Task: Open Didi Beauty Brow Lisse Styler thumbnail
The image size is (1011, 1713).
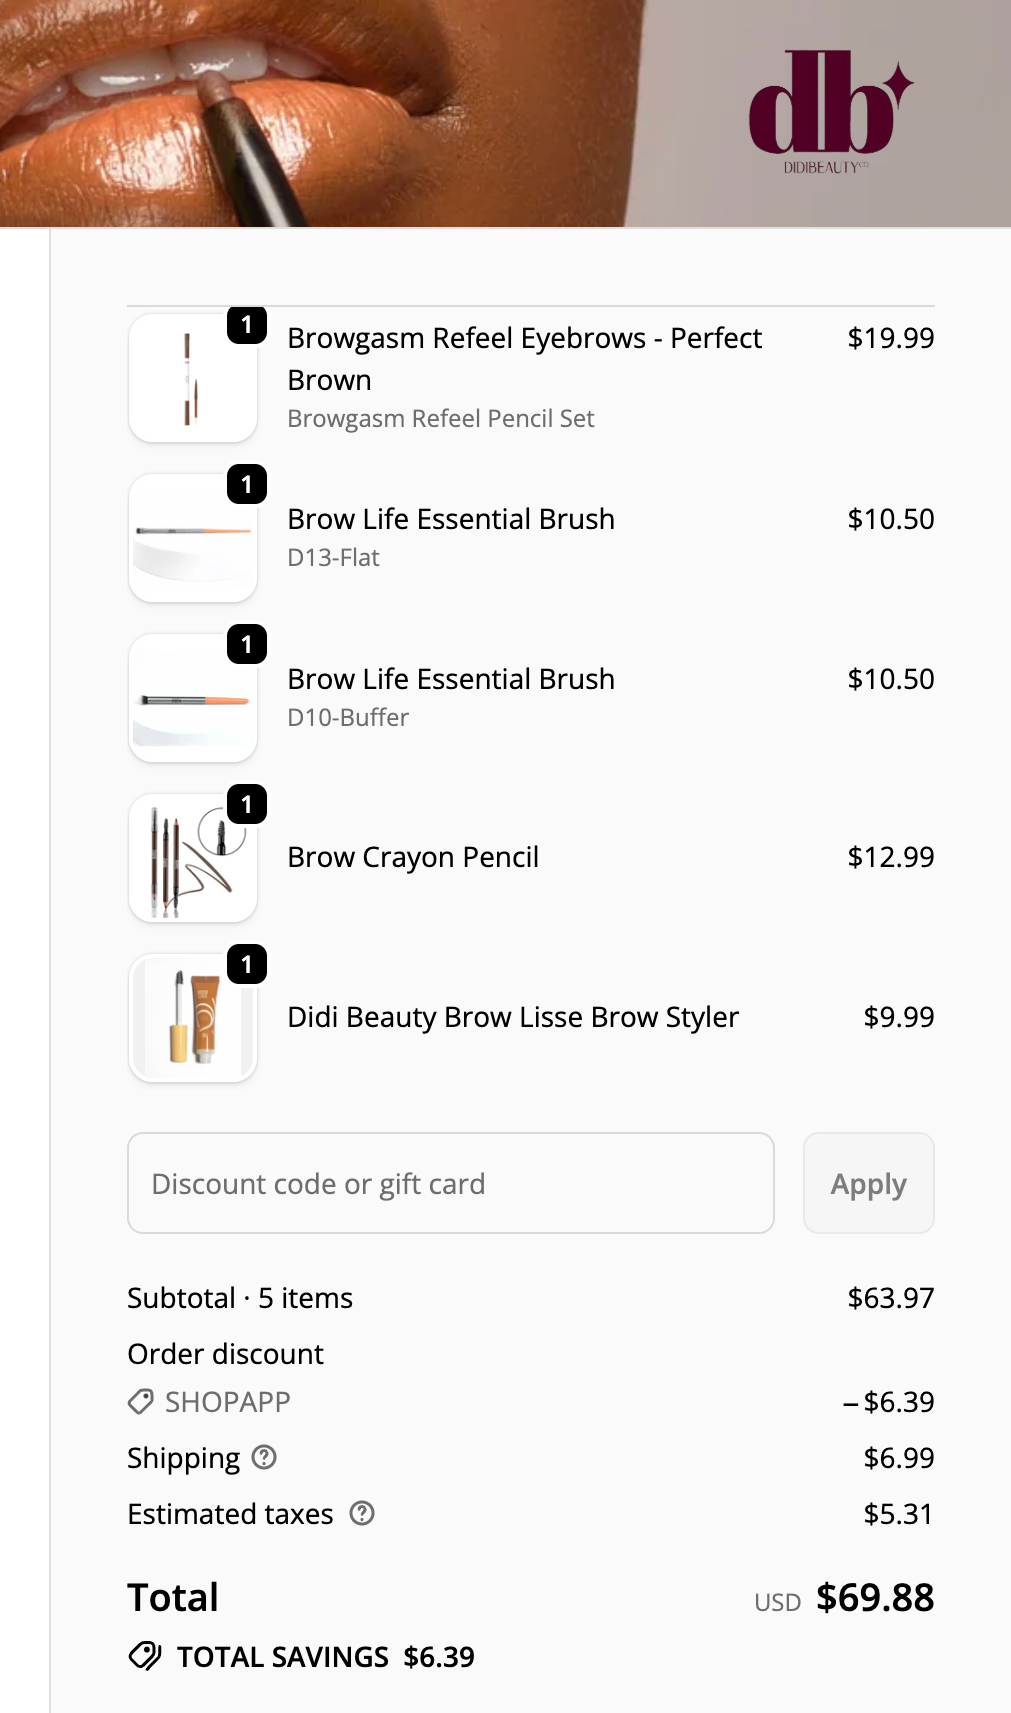Action: (x=192, y=1019)
